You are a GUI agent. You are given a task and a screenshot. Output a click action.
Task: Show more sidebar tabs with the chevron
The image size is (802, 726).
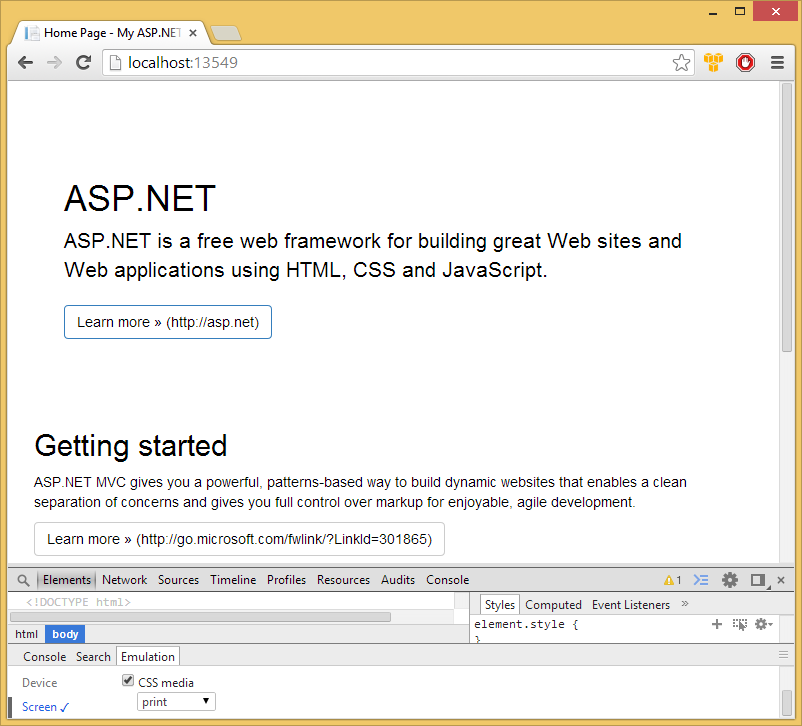[685, 604]
